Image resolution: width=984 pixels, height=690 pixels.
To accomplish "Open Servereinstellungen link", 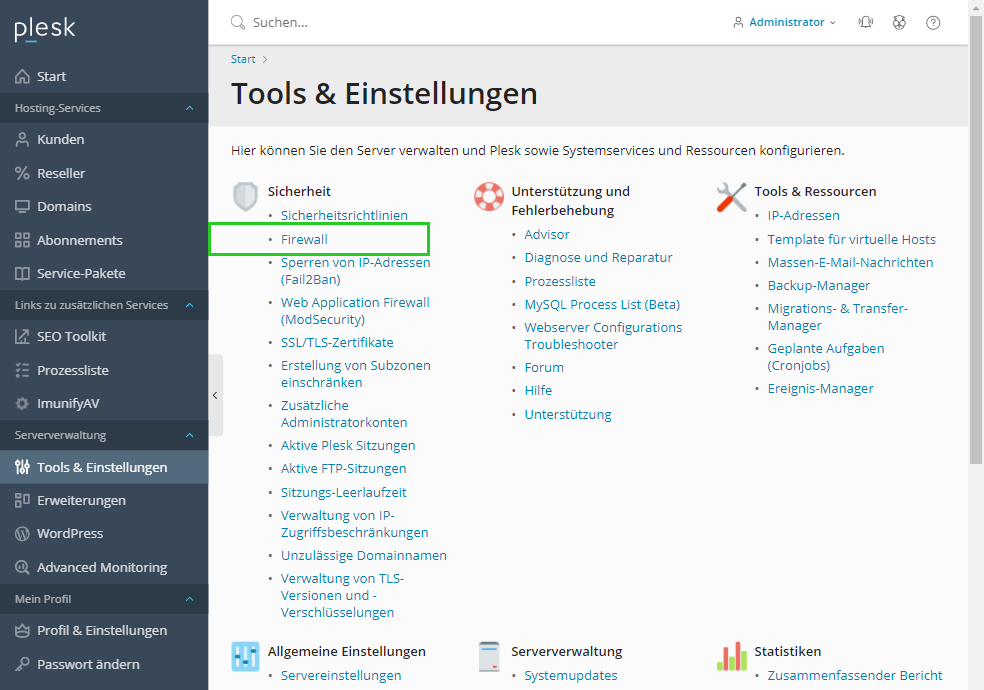I will pyautogui.click(x=341, y=676).
